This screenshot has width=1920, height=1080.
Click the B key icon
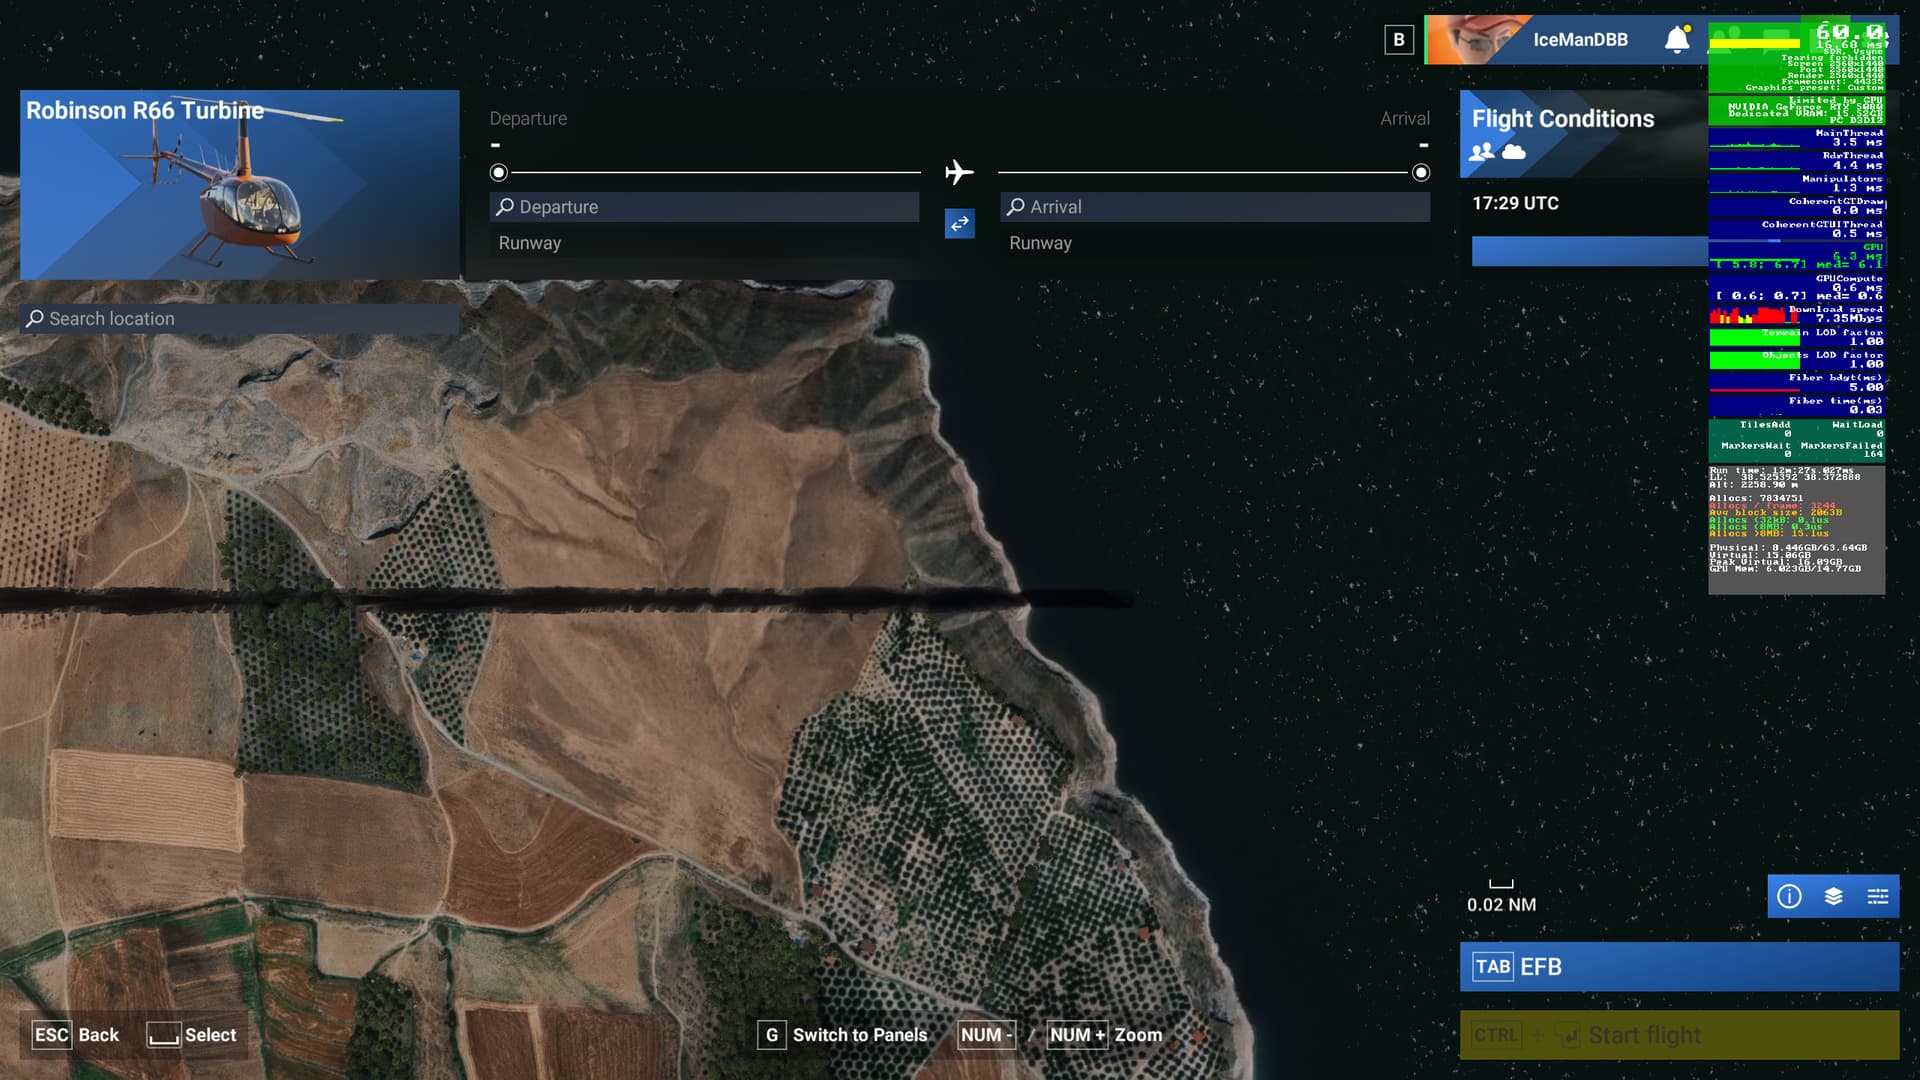[1399, 40]
